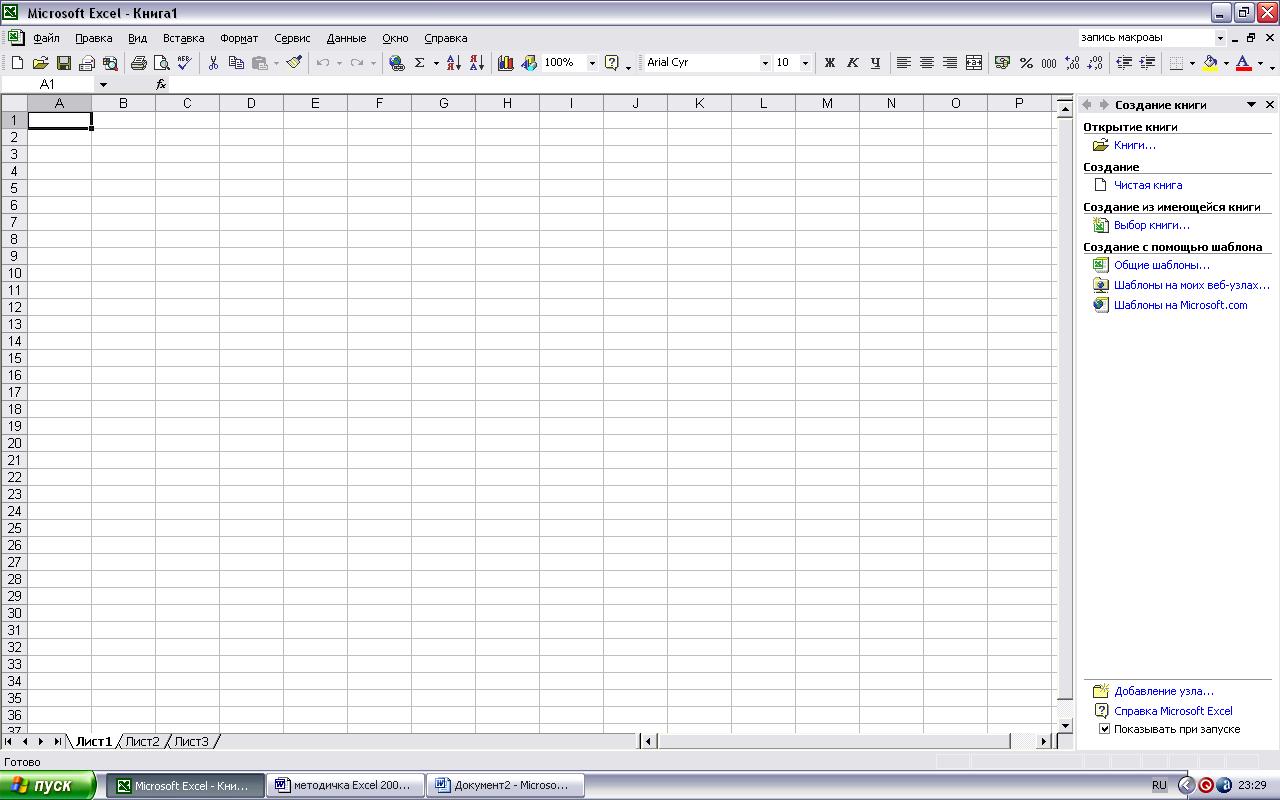Screen dimensions: 1280x800
Task: Expand font color options arrow
Action: (1259, 62)
